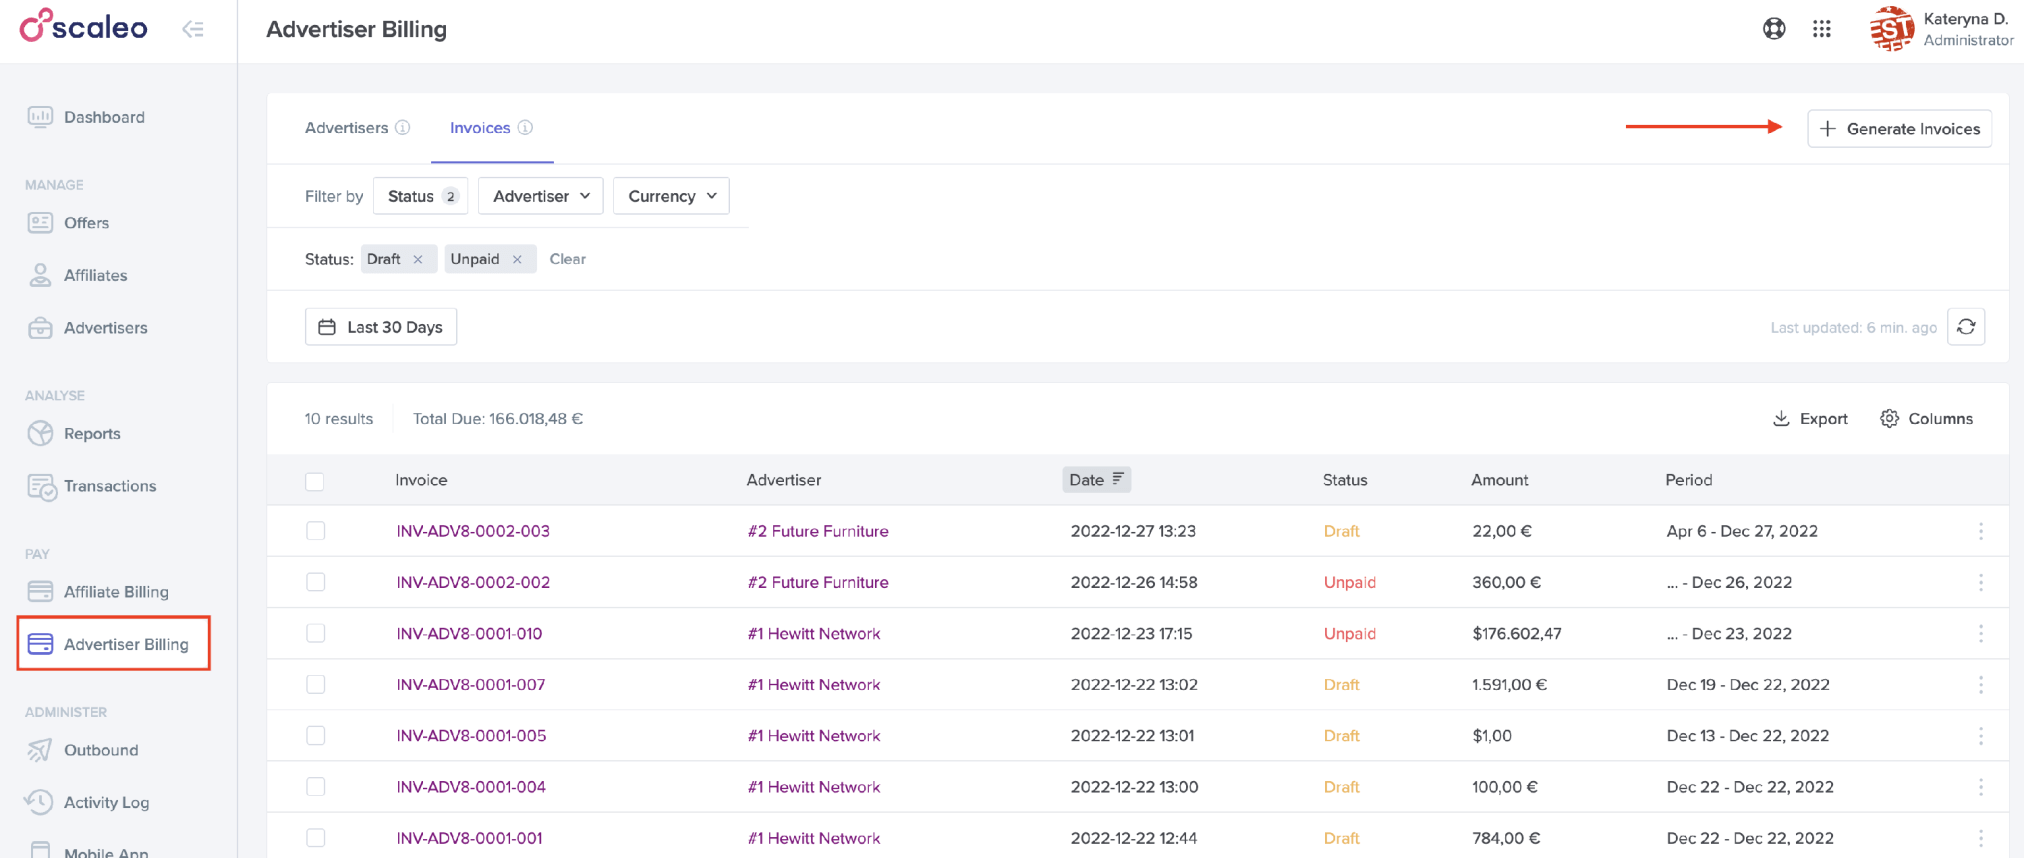Screen dimensions: 2024x858
Task: Open the Currency filter dropdown
Action: [671, 196]
